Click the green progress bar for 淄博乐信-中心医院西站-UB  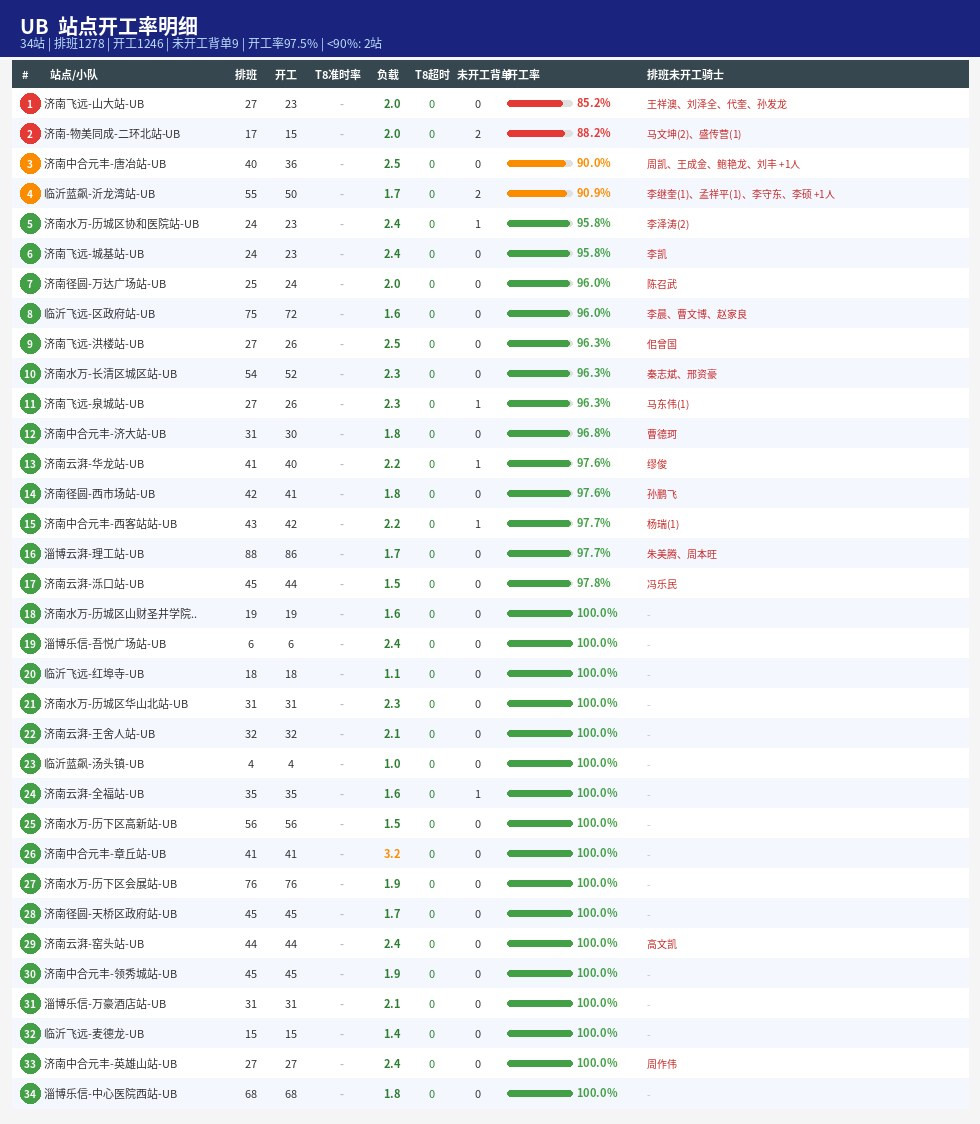tap(539, 1094)
